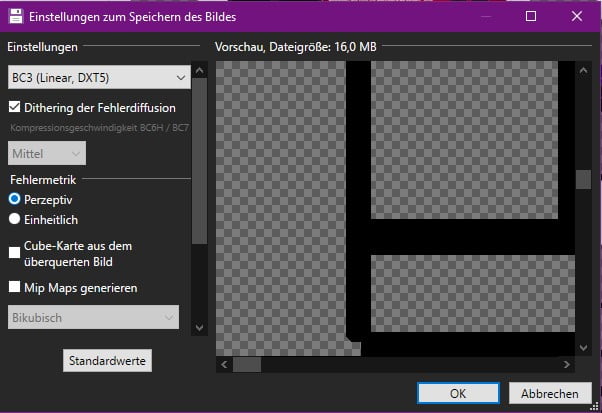Enable Mip Maps generieren checkbox
This screenshot has width=602, height=413.
click(15, 288)
